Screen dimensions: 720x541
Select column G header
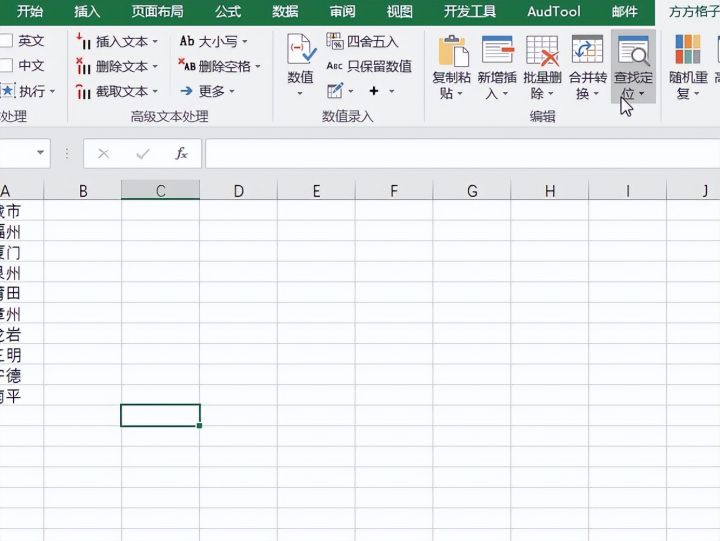tap(472, 190)
